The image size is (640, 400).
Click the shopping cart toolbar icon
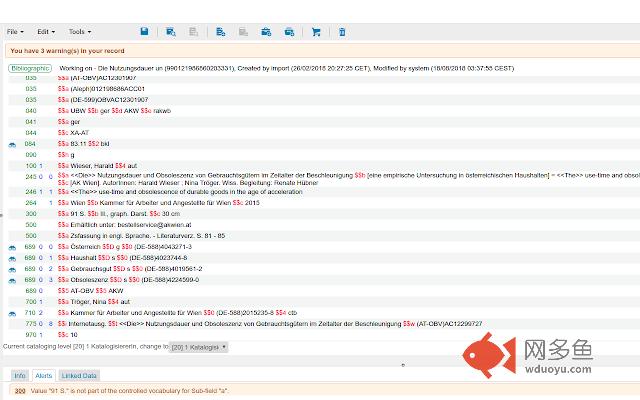316,32
